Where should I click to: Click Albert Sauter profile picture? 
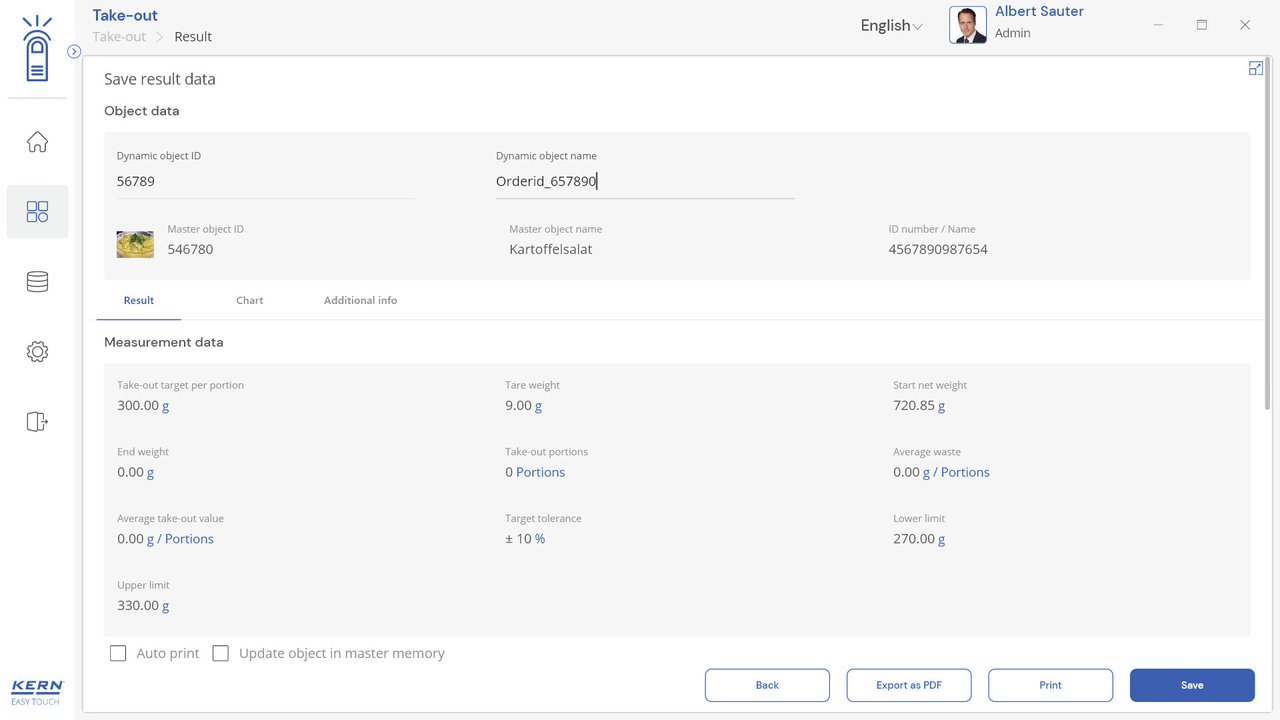(x=967, y=25)
